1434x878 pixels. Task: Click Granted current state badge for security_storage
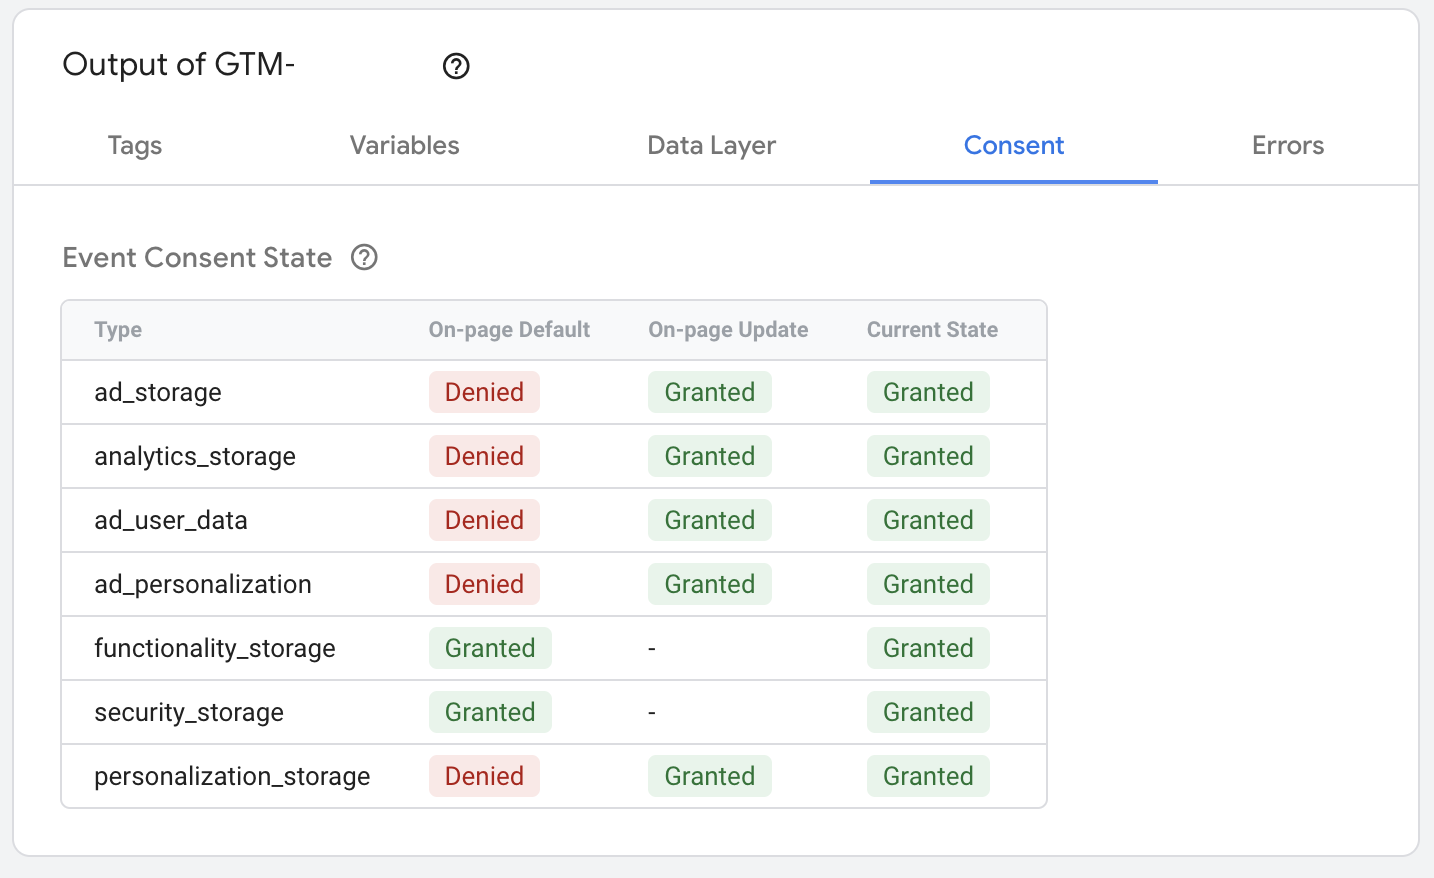tap(927, 713)
